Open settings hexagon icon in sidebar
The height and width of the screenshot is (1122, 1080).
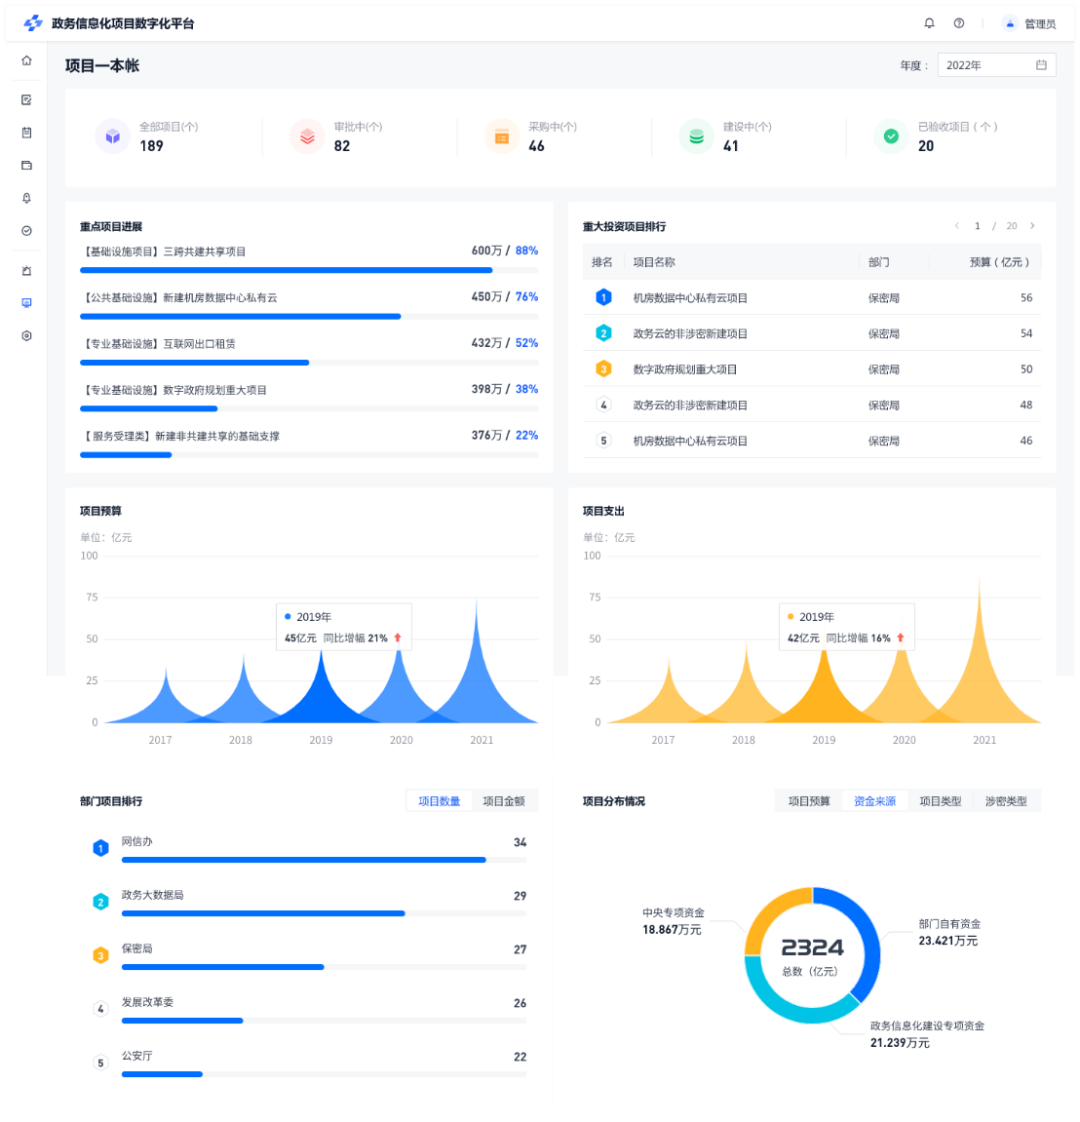coord(26,336)
